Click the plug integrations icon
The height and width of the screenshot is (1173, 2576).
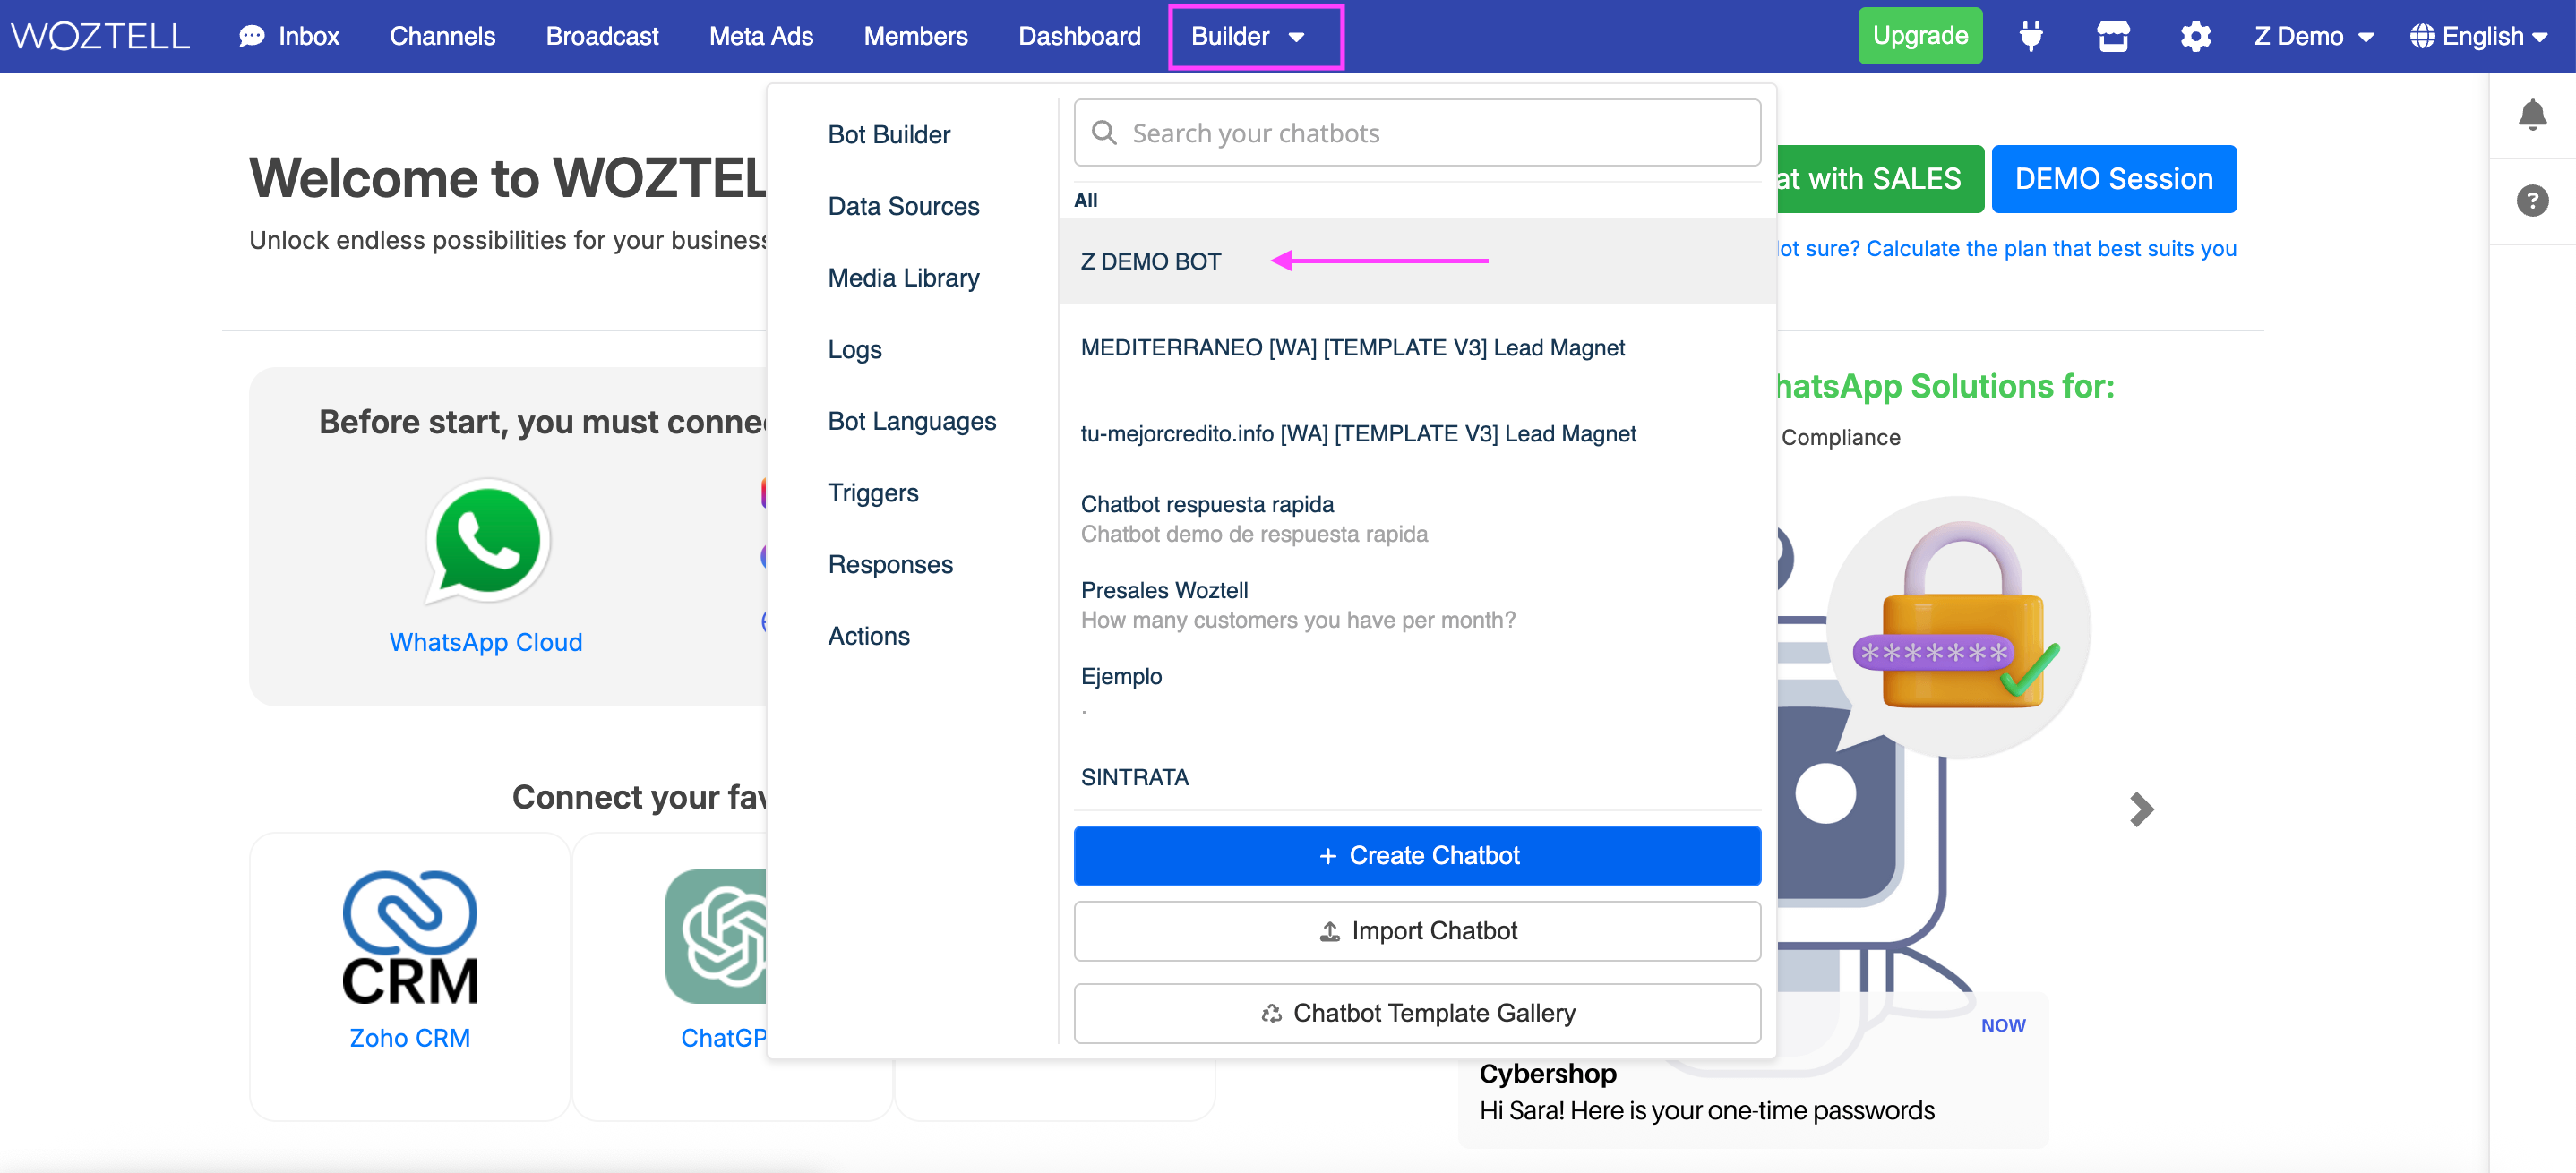click(x=2031, y=37)
